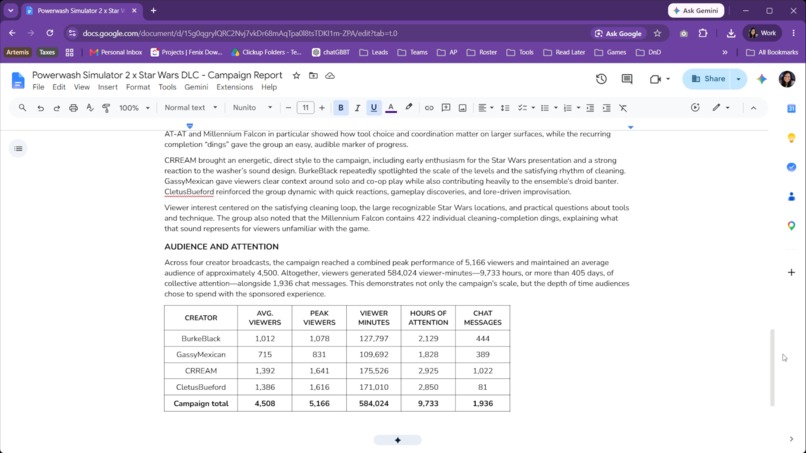Open the Personal Inbox bookmark
Image resolution: width=806 pixels, height=453 pixels.
click(116, 52)
